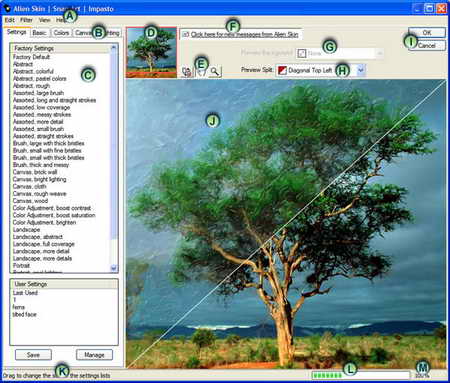The image size is (450, 383).
Task: Select 'Canvas, brick wall' factory setting
Action: pos(35,172)
